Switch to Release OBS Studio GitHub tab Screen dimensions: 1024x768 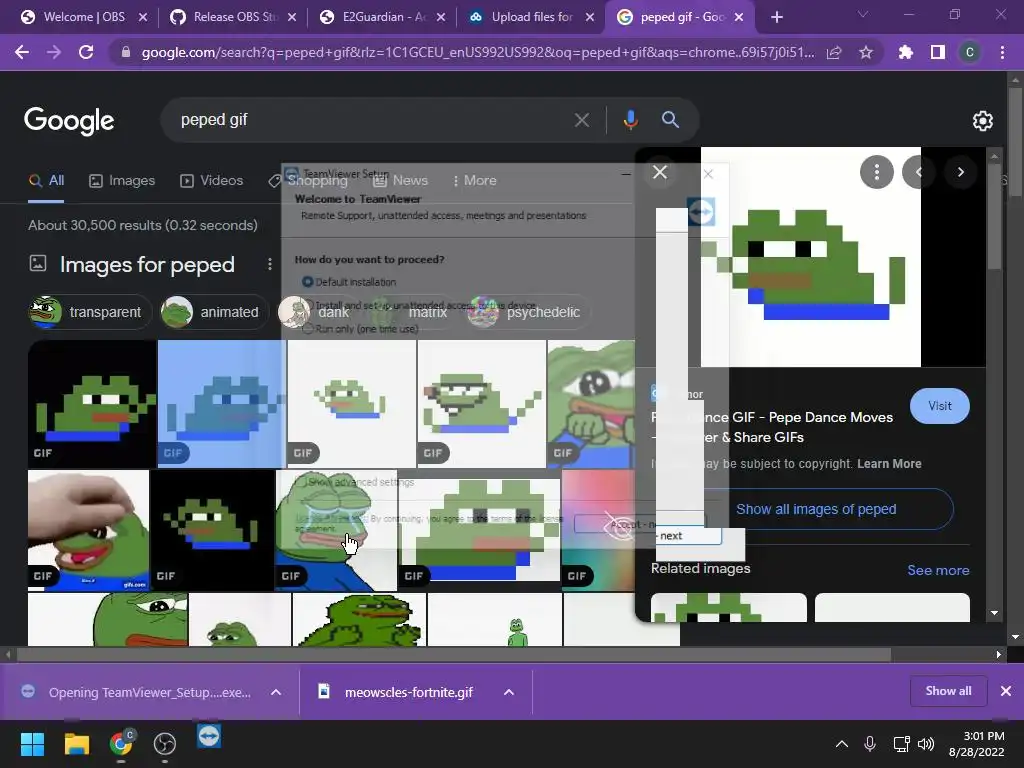(232, 17)
